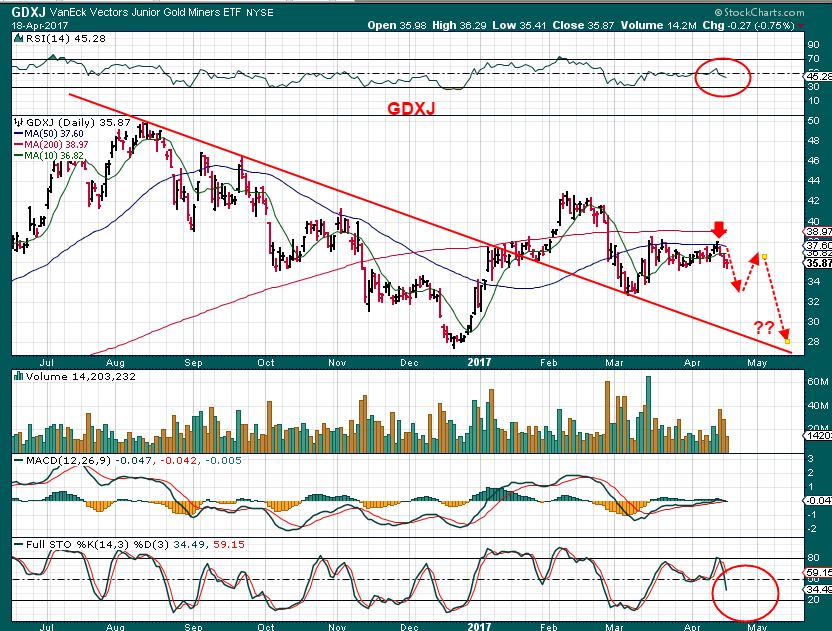The width and height of the screenshot is (832, 631).
Task: Click the 59.15 stochastic tag on the right axis
Action: click(x=819, y=573)
